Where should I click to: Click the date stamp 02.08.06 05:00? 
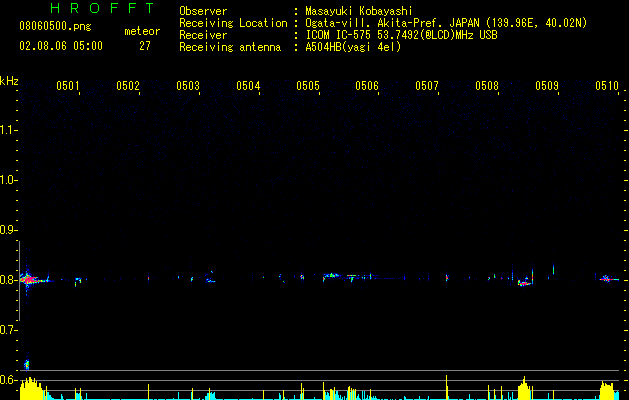(x=61, y=46)
